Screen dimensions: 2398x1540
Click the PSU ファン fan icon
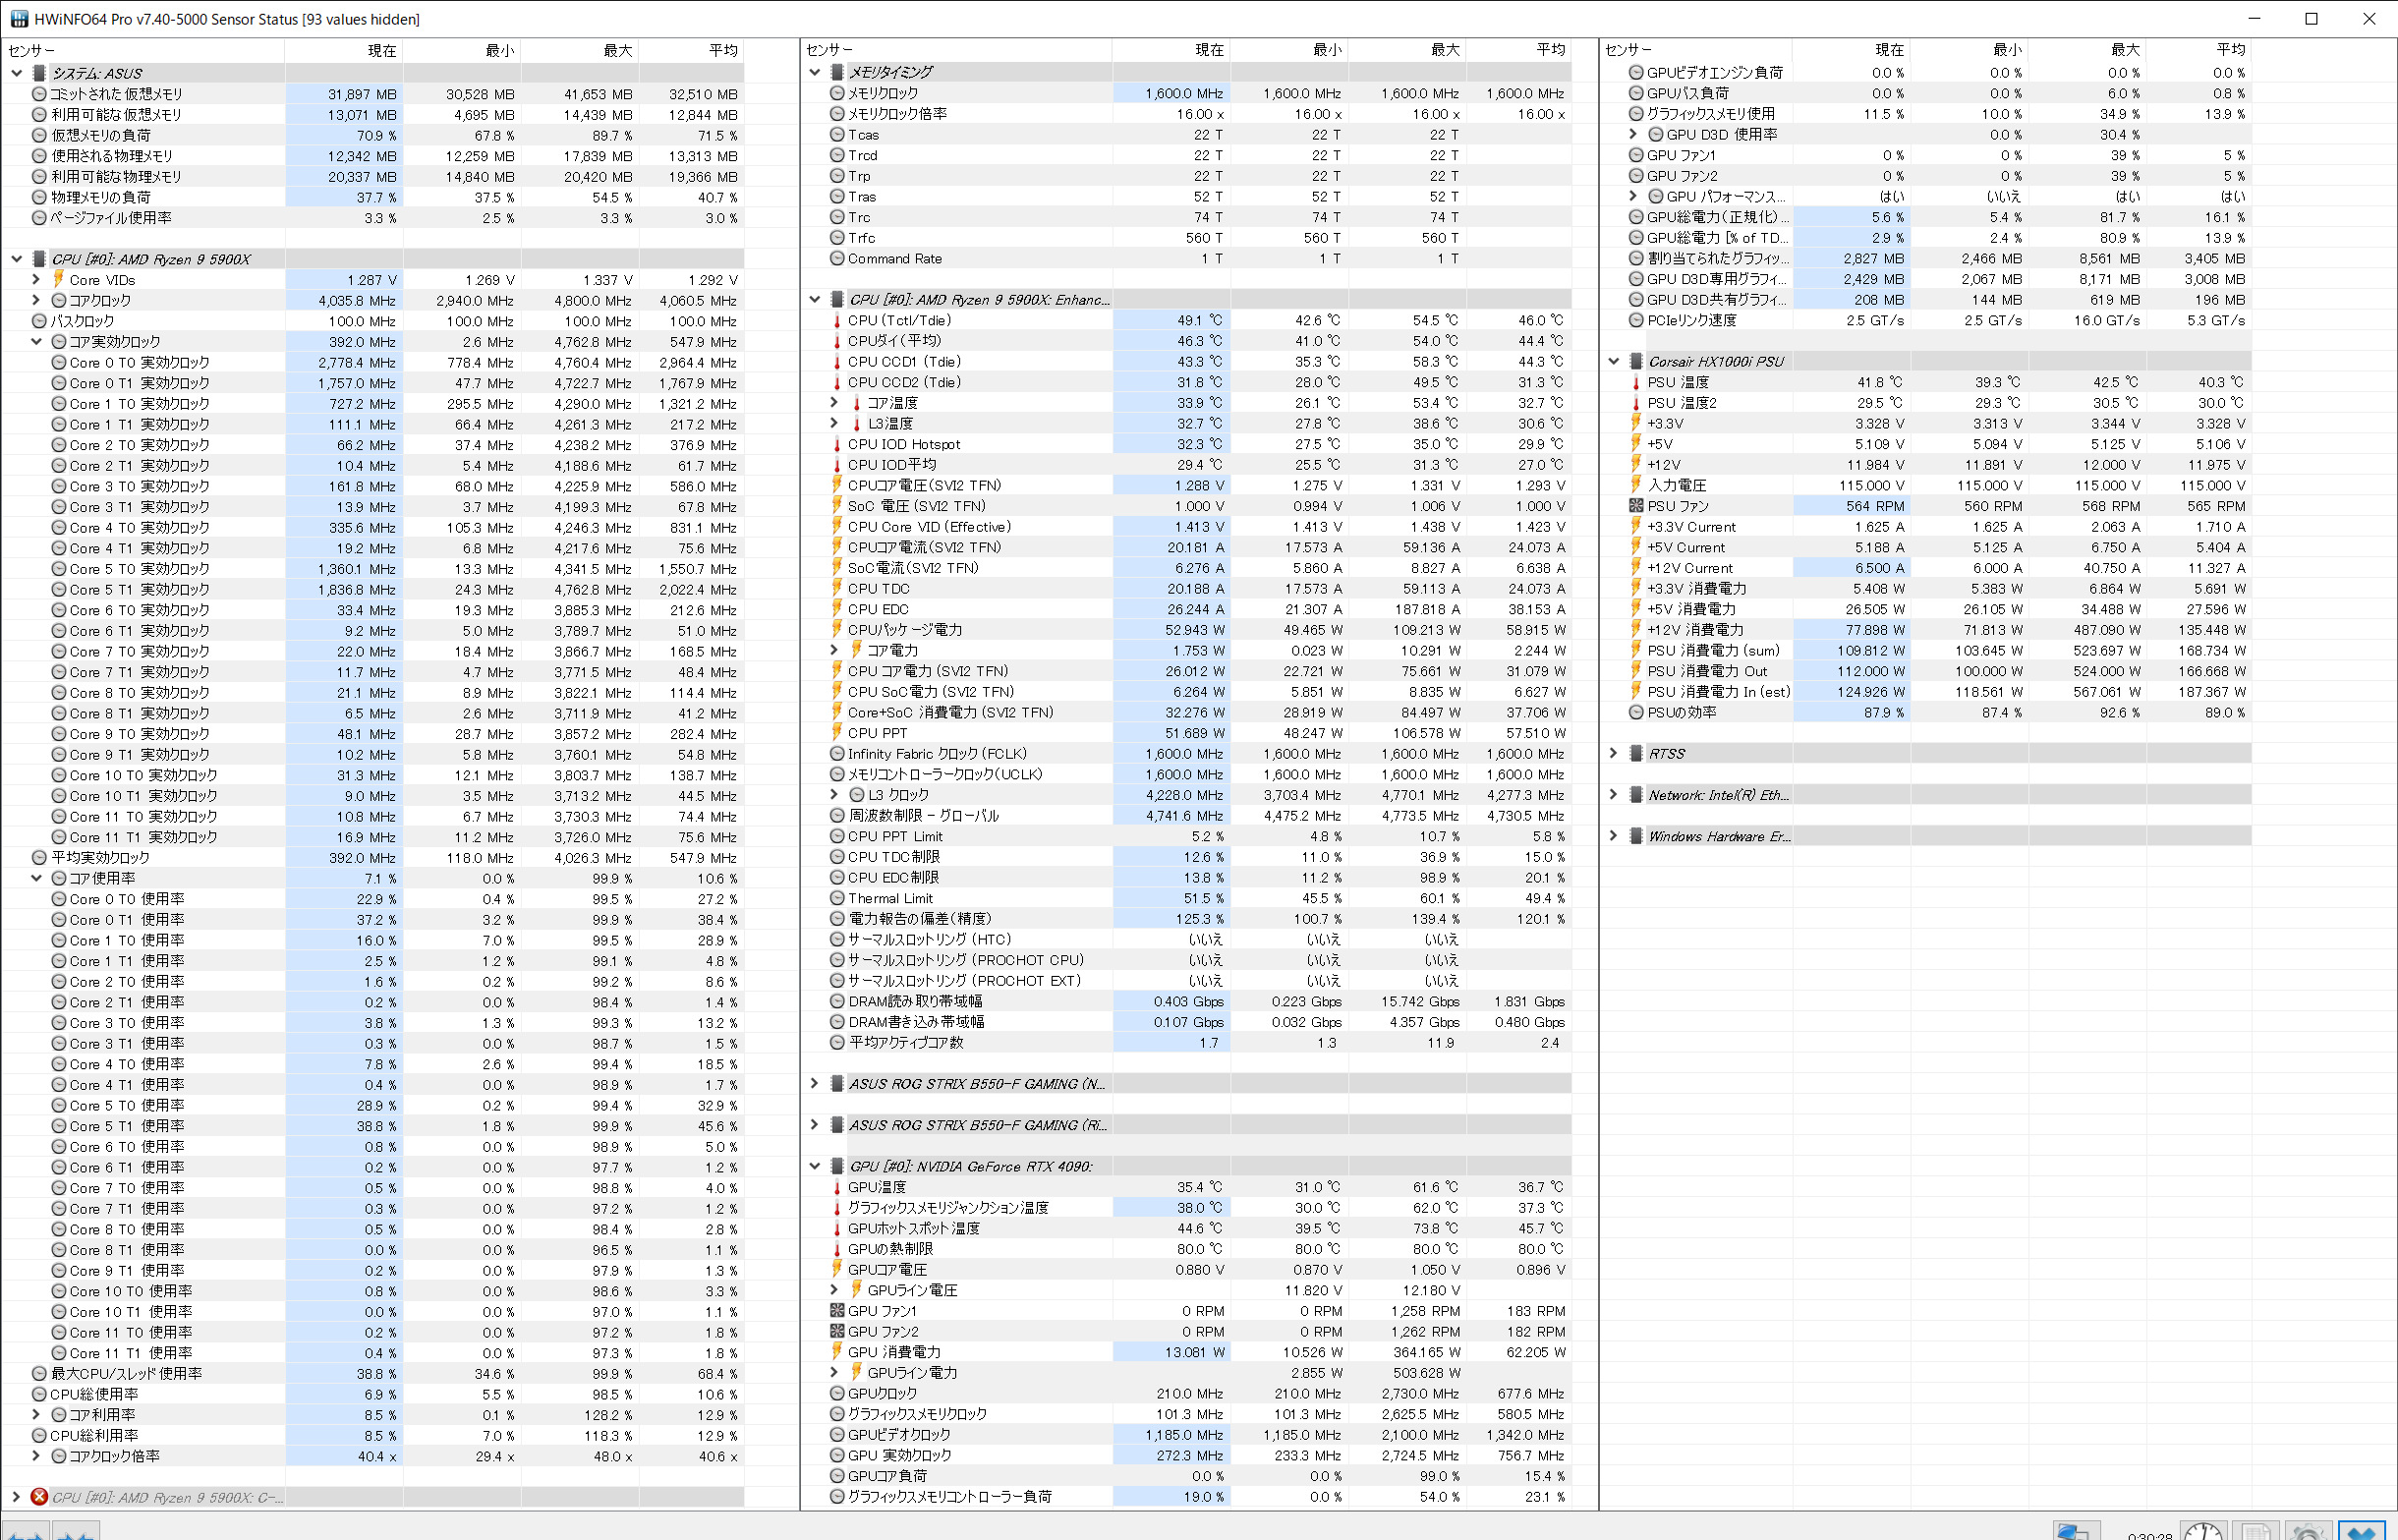click(1636, 506)
